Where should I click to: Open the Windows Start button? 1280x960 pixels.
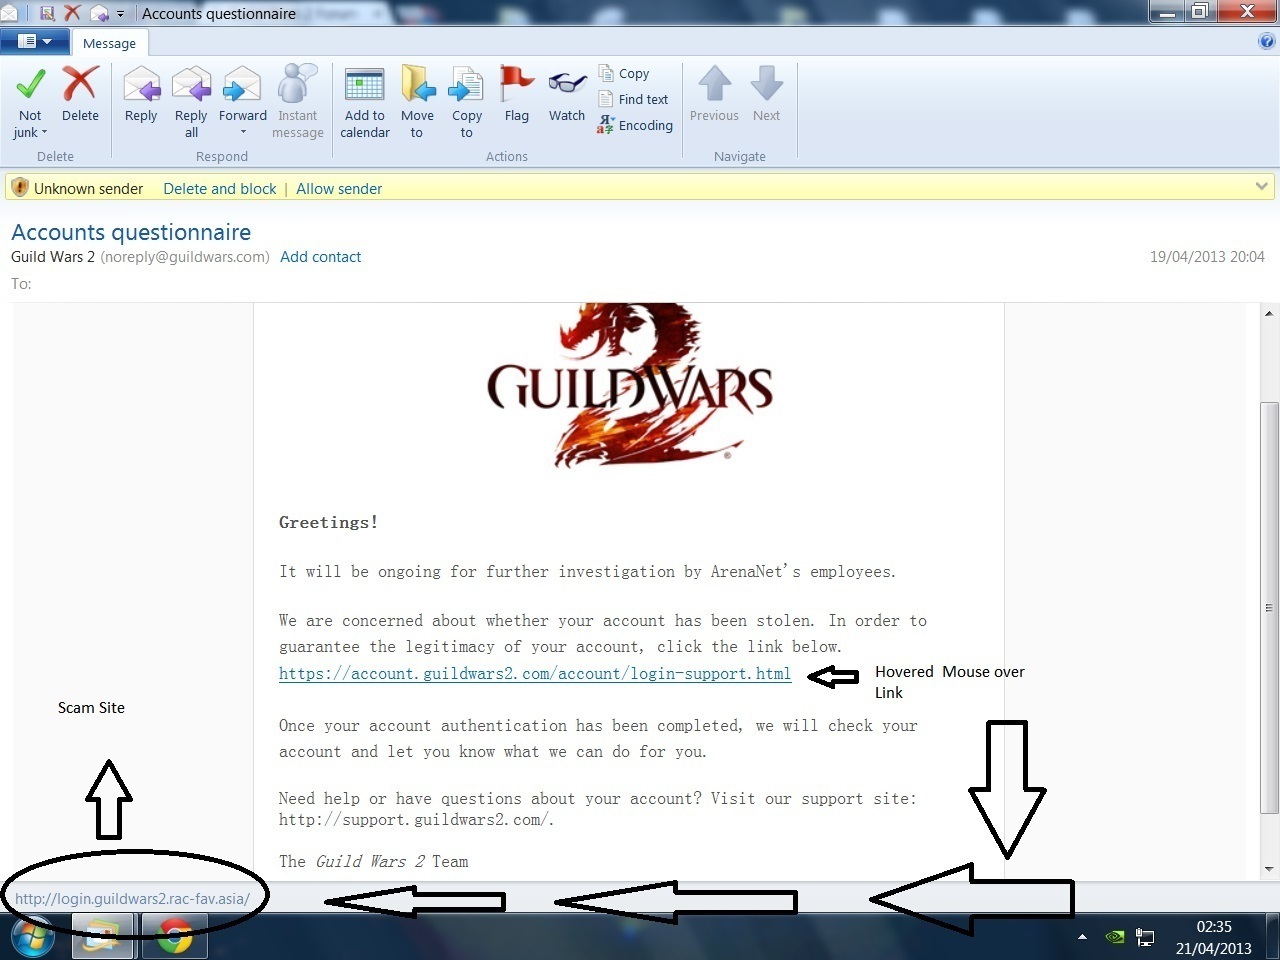(x=33, y=938)
